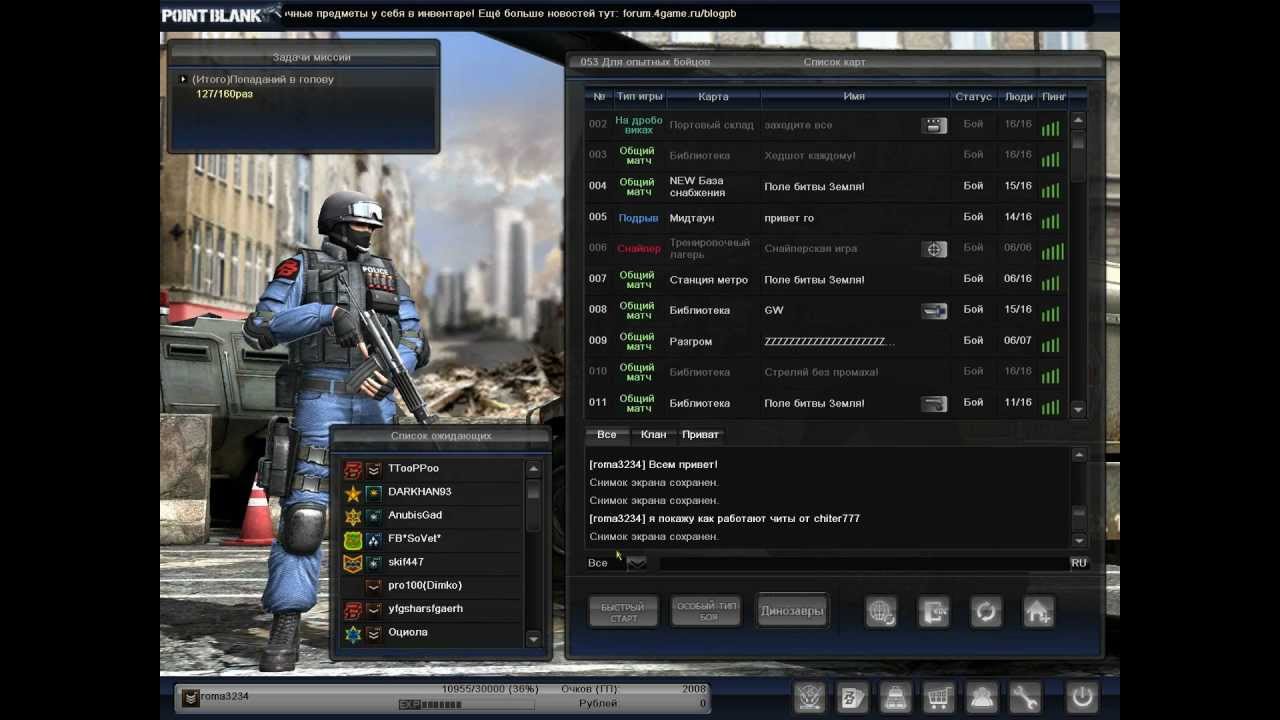
Task: Select room 009 Разгром
Action: (827, 342)
